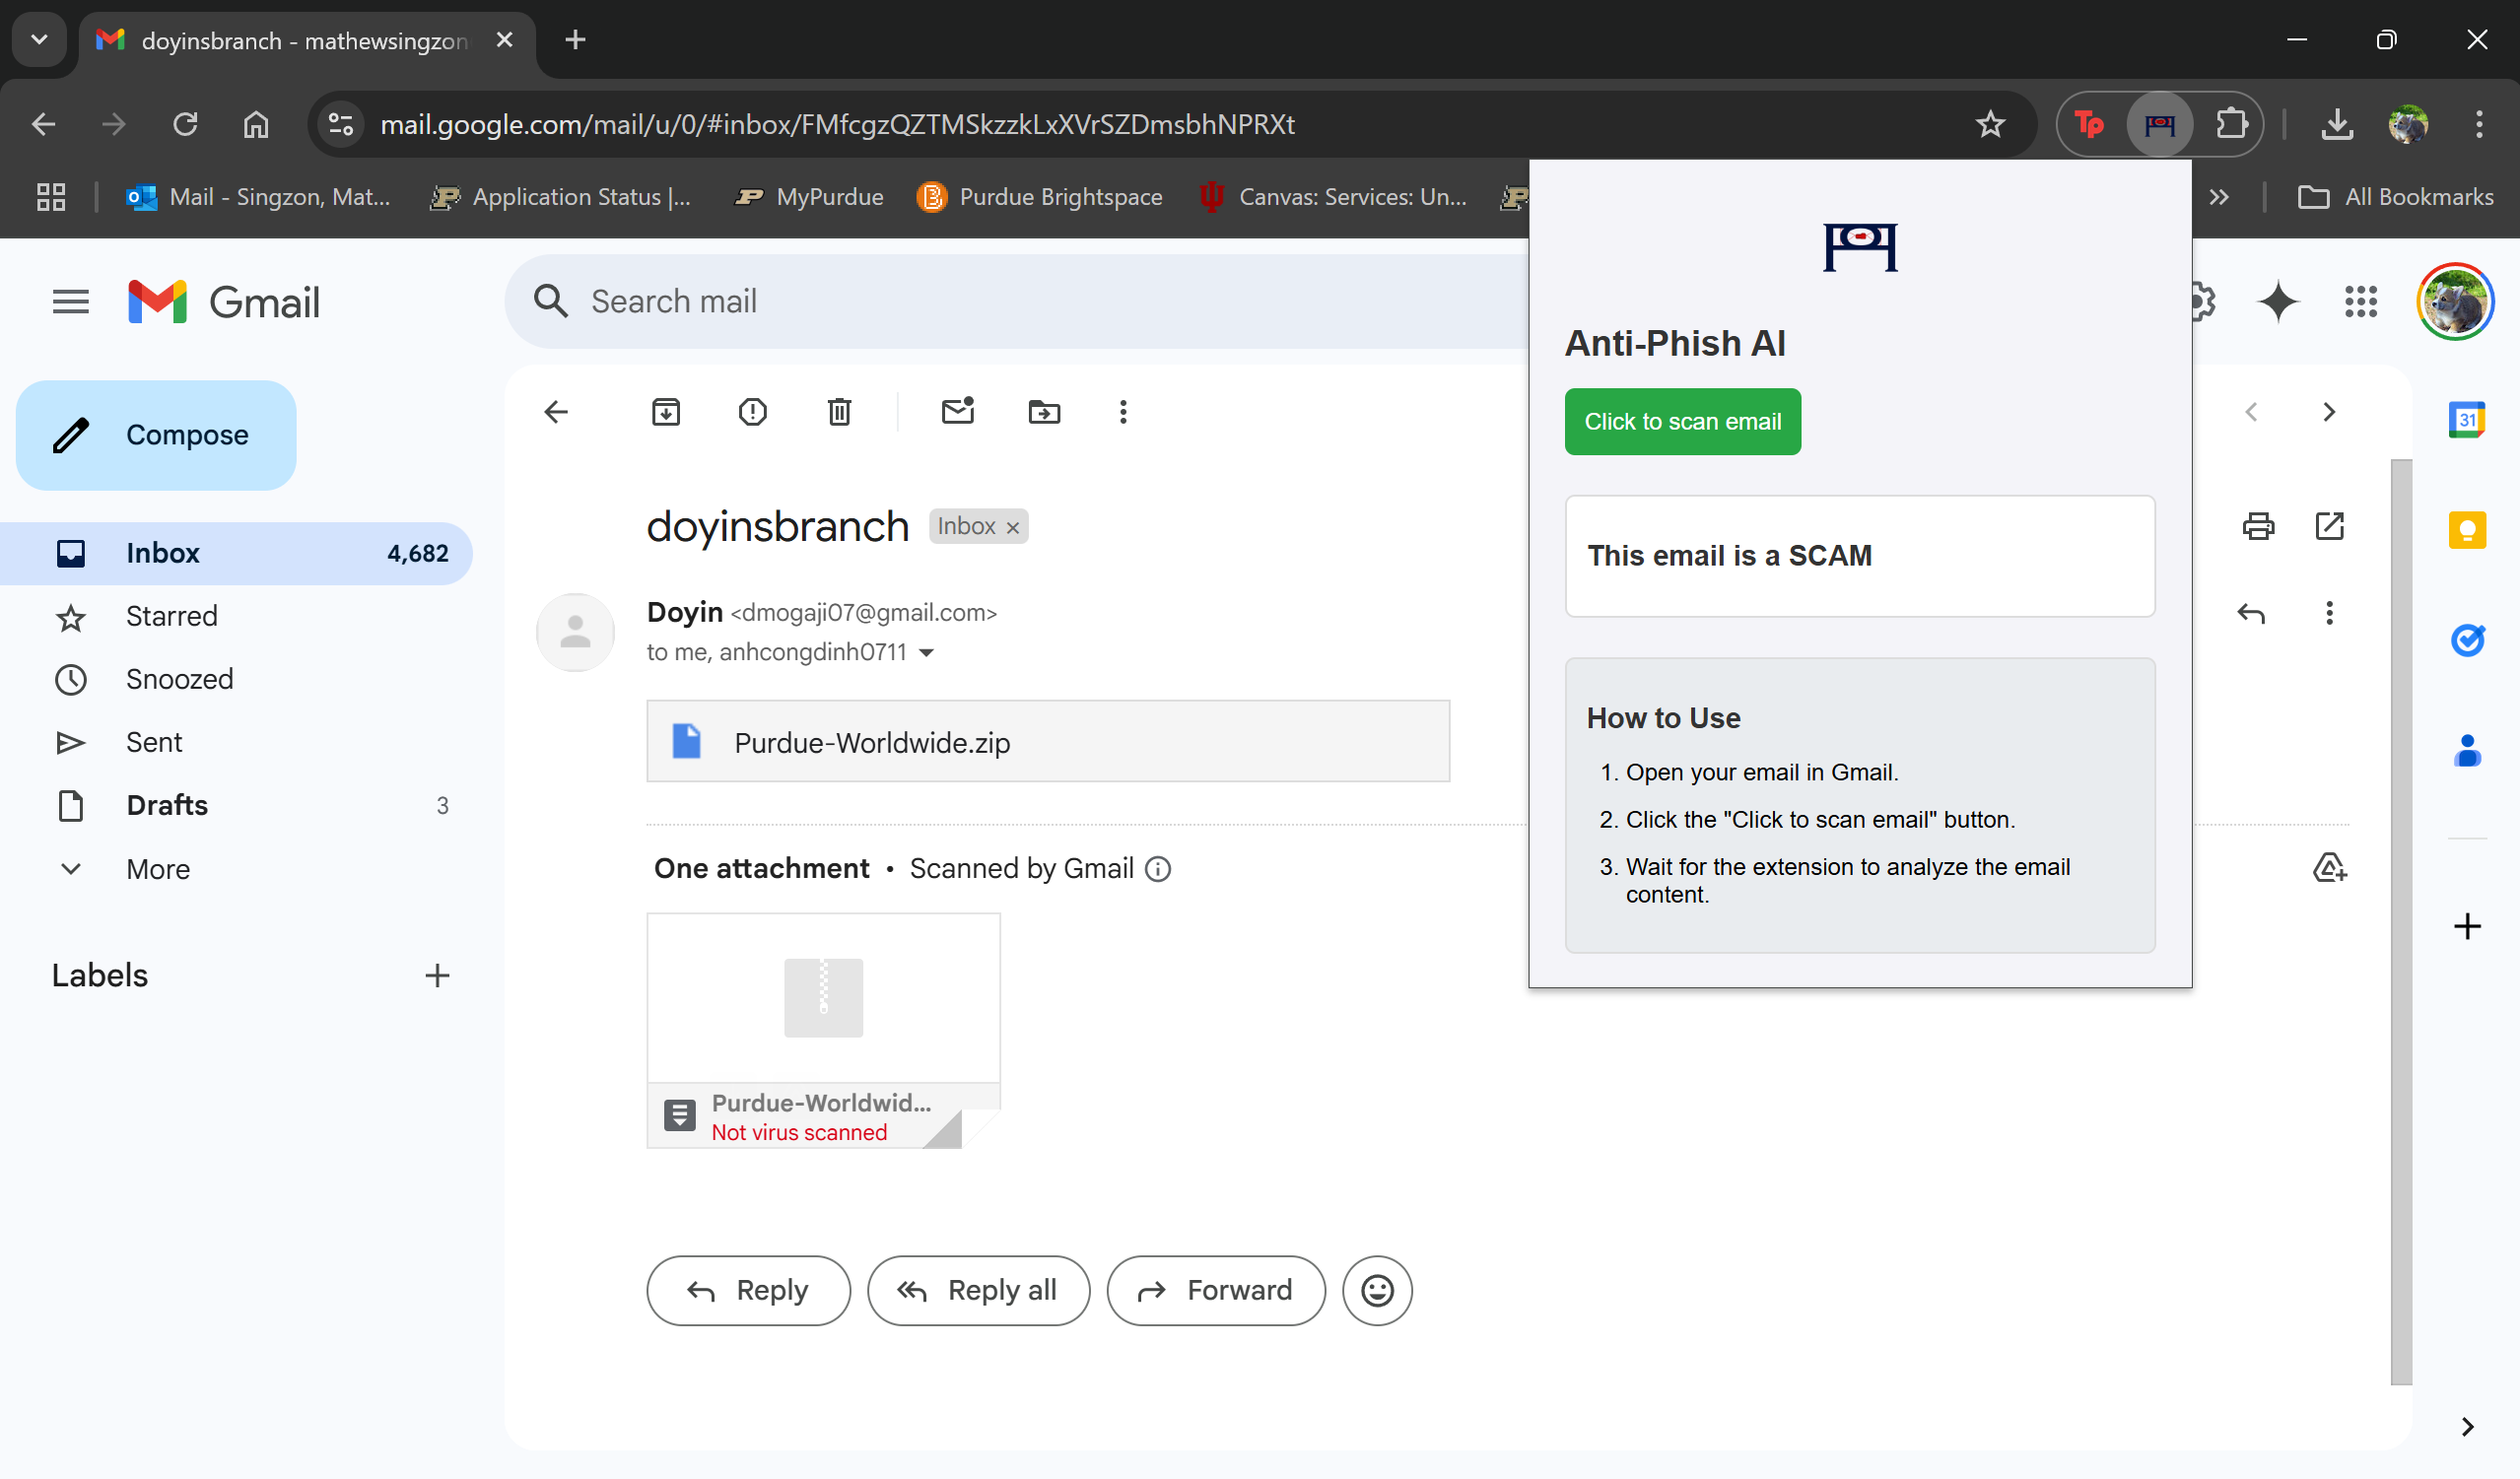The width and height of the screenshot is (2520, 1479).
Task: Open email in new window icon
Action: [2329, 526]
